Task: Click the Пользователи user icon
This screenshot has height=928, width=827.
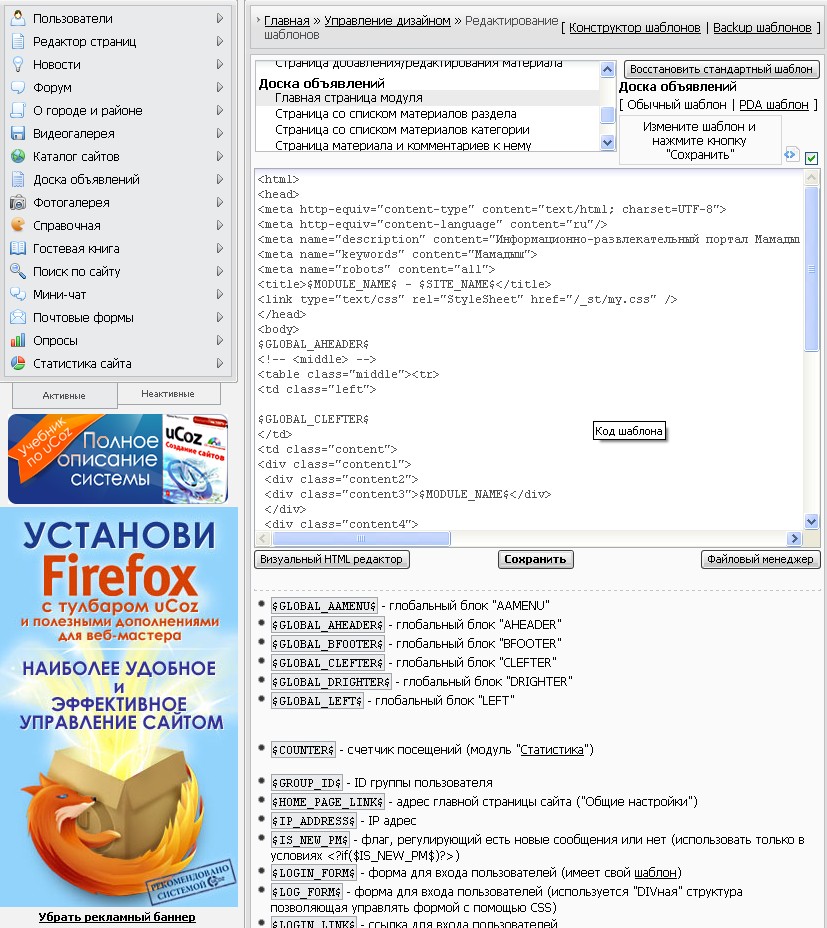Action: click(17, 18)
